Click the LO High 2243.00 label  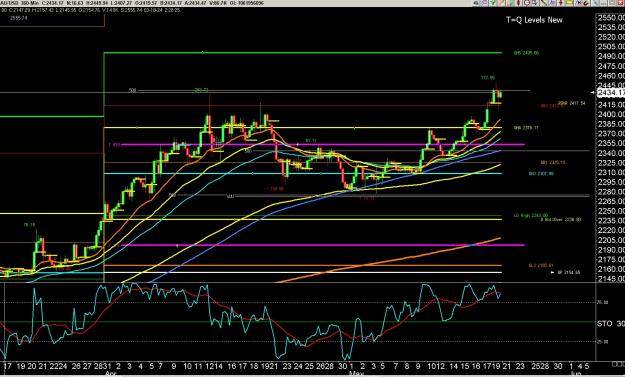[x=531, y=216]
